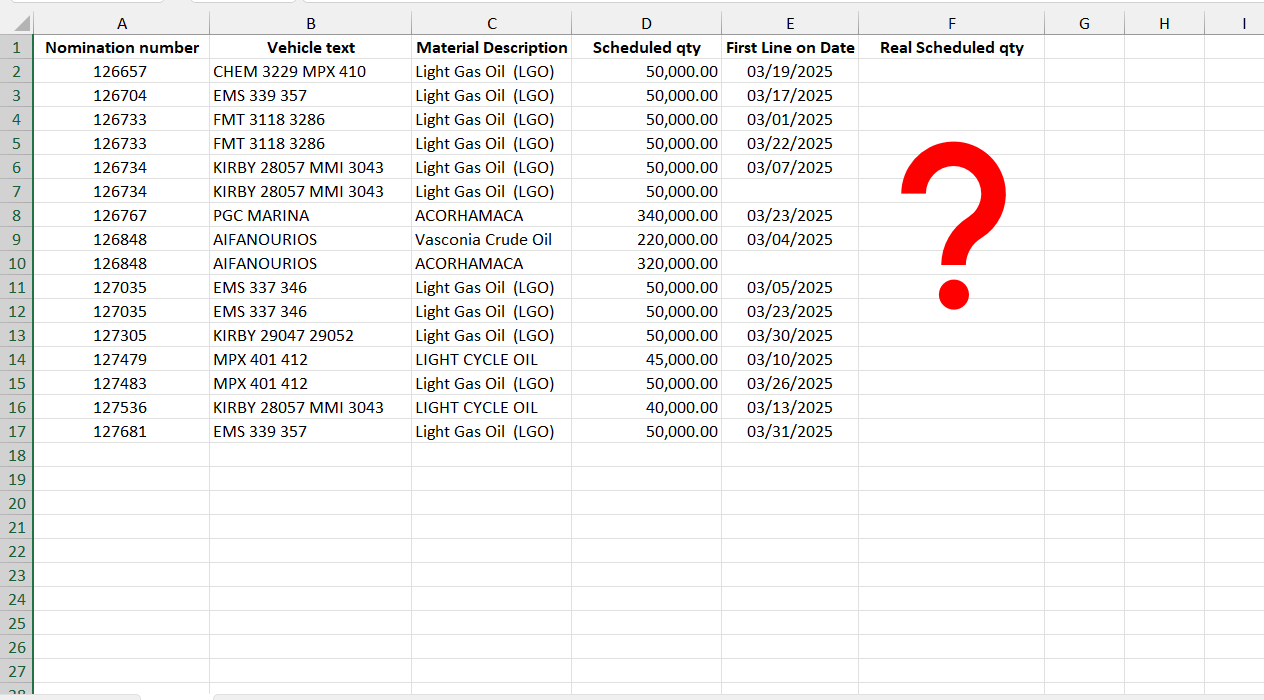The image size is (1264, 700).
Task: Select nomination number cell 126657
Action: pos(122,71)
